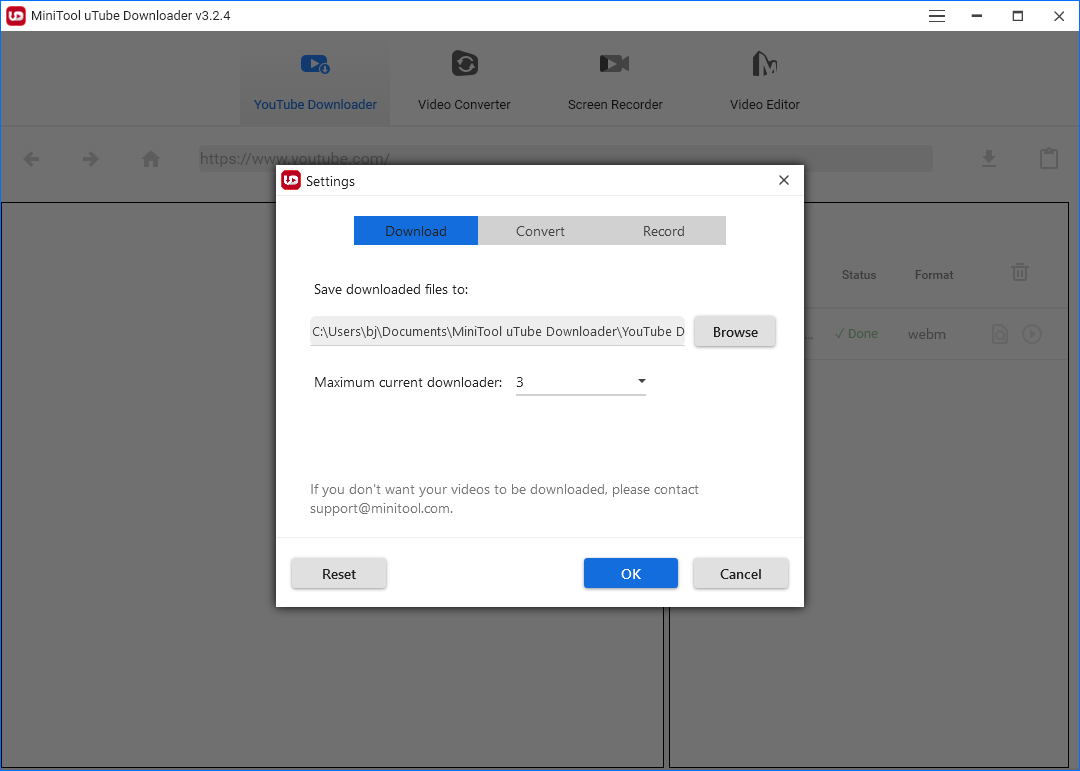Click the home icon in navigation bar

click(151, 159)
